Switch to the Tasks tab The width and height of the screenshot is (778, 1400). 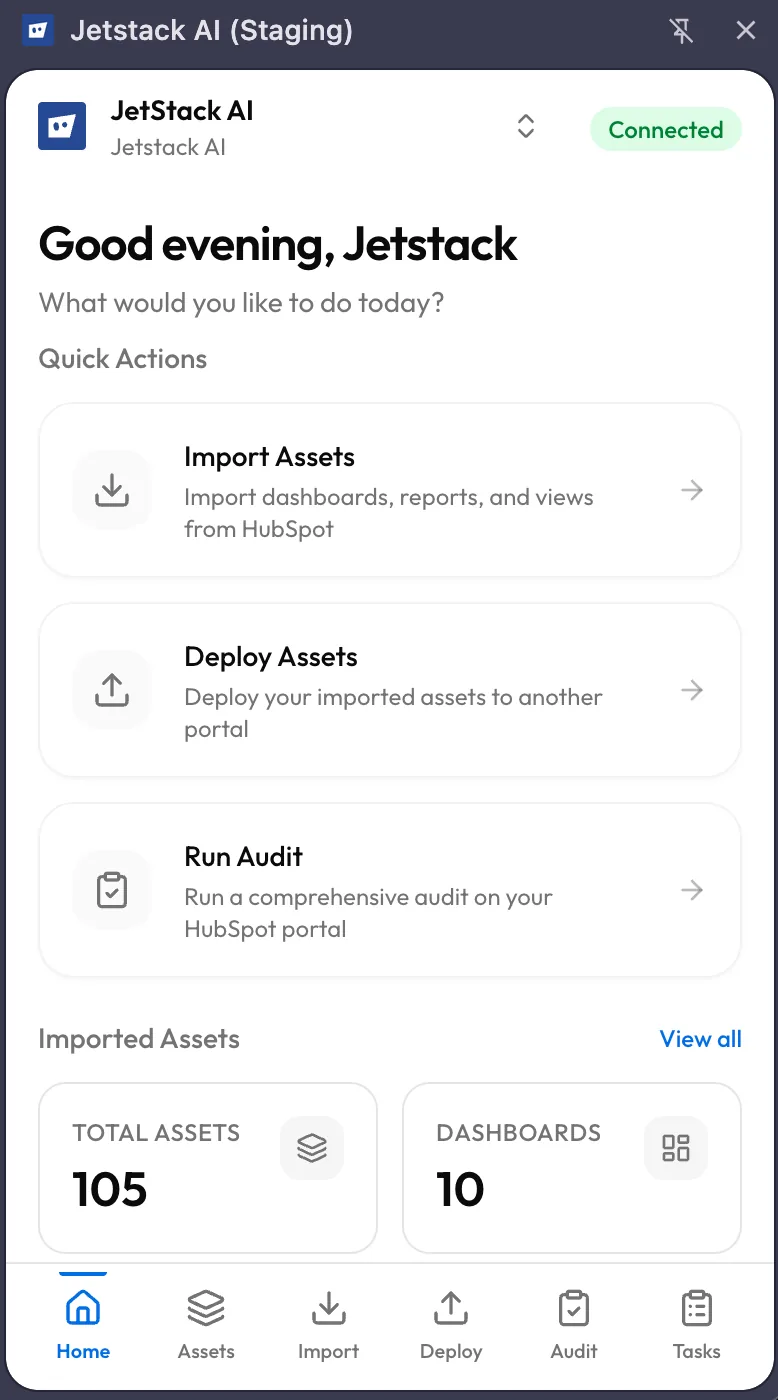coord(697,1325)
